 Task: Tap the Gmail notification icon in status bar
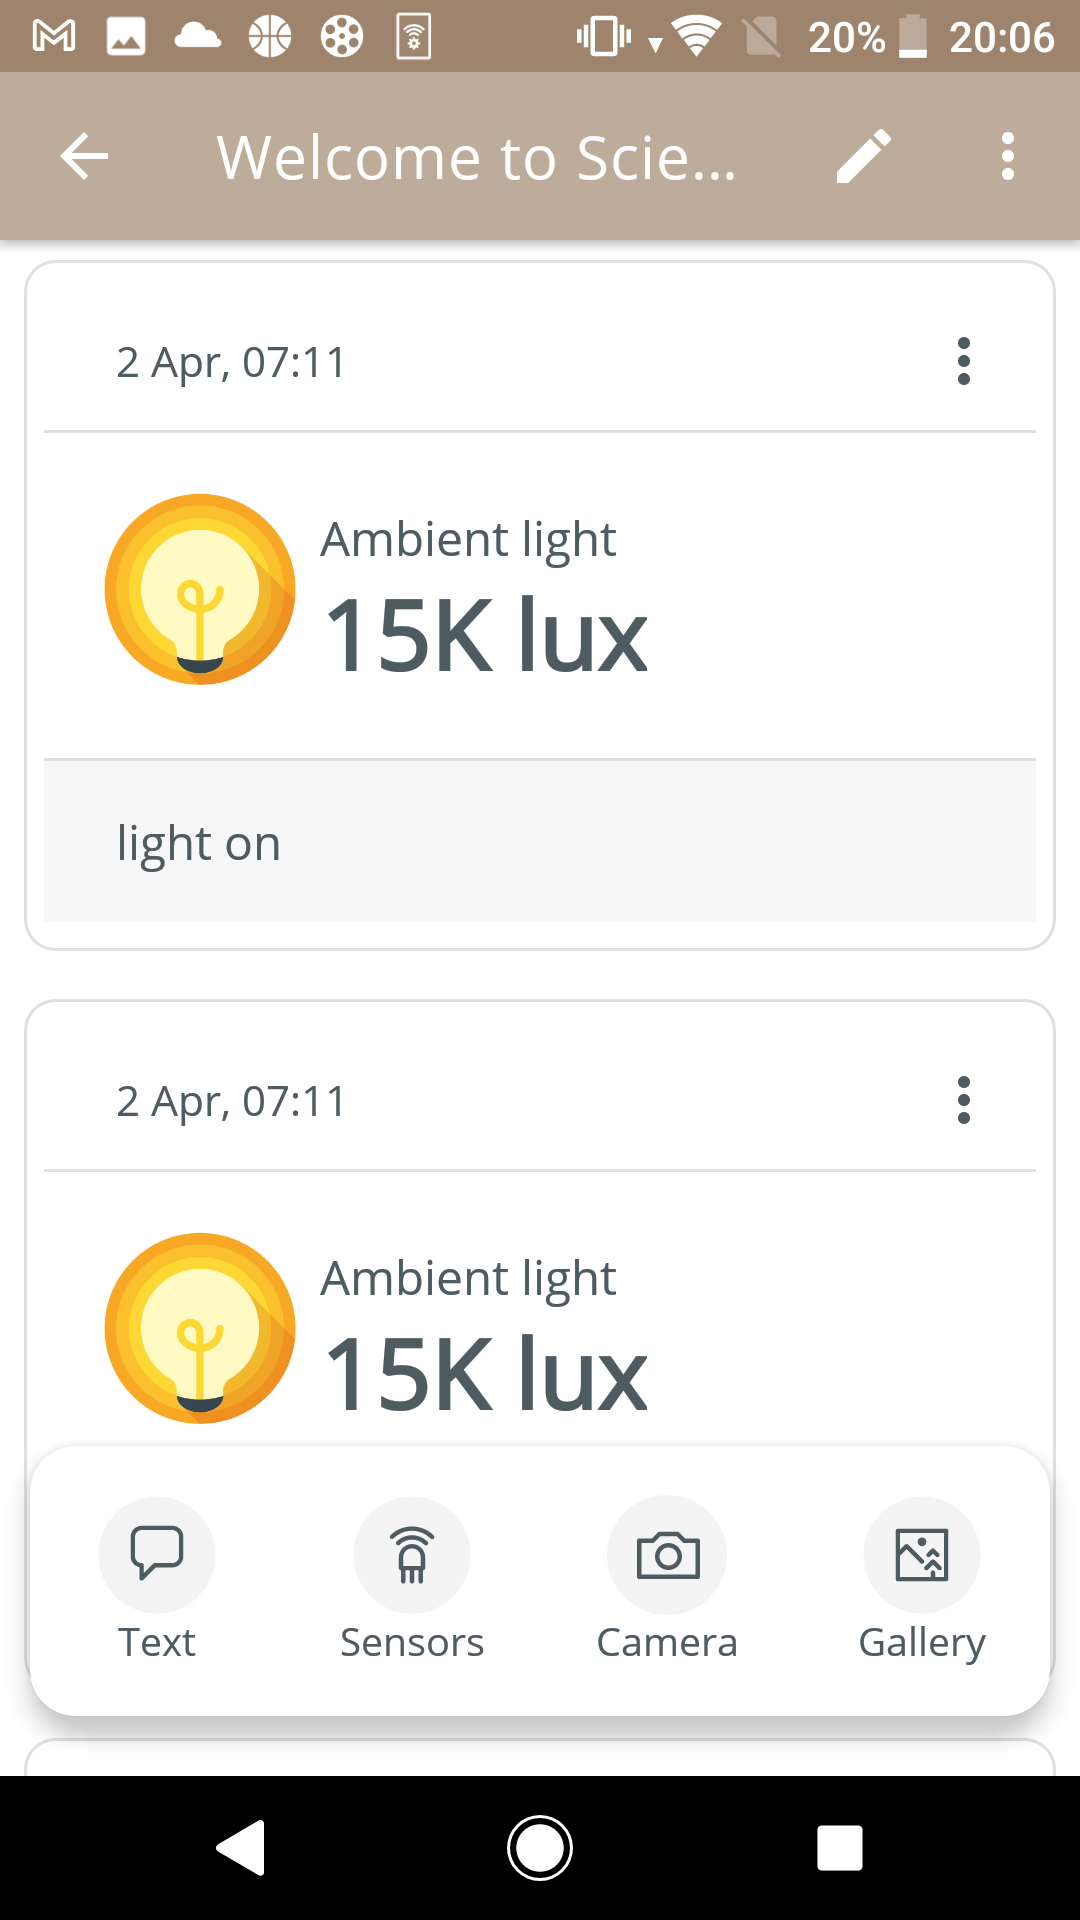click(x=54, y=37)
